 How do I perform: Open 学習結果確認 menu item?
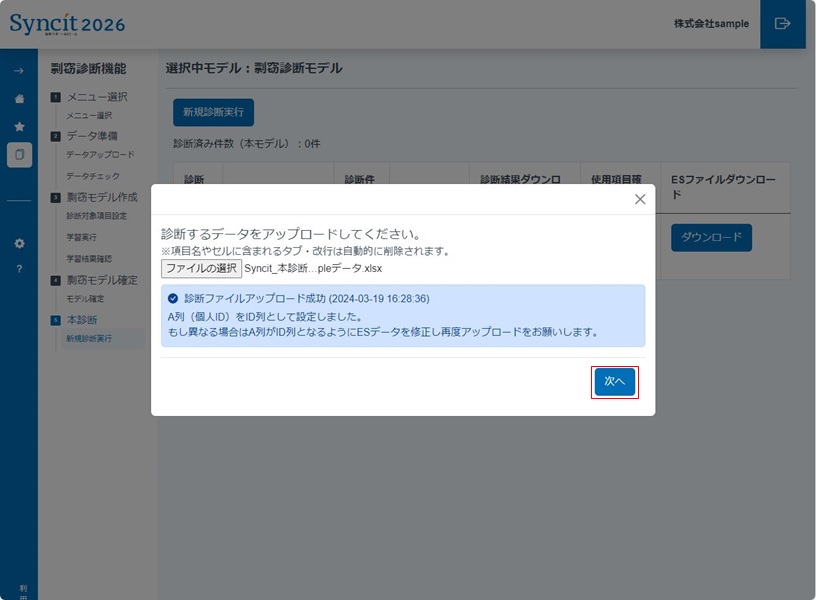(x=89, y=258)
